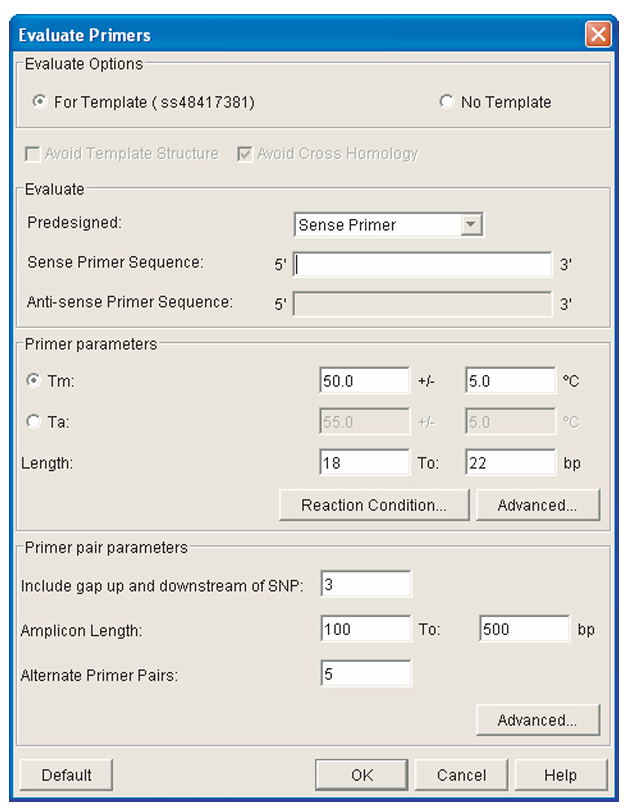
Task: Choose the No Template option
Action: coord(446,102)
